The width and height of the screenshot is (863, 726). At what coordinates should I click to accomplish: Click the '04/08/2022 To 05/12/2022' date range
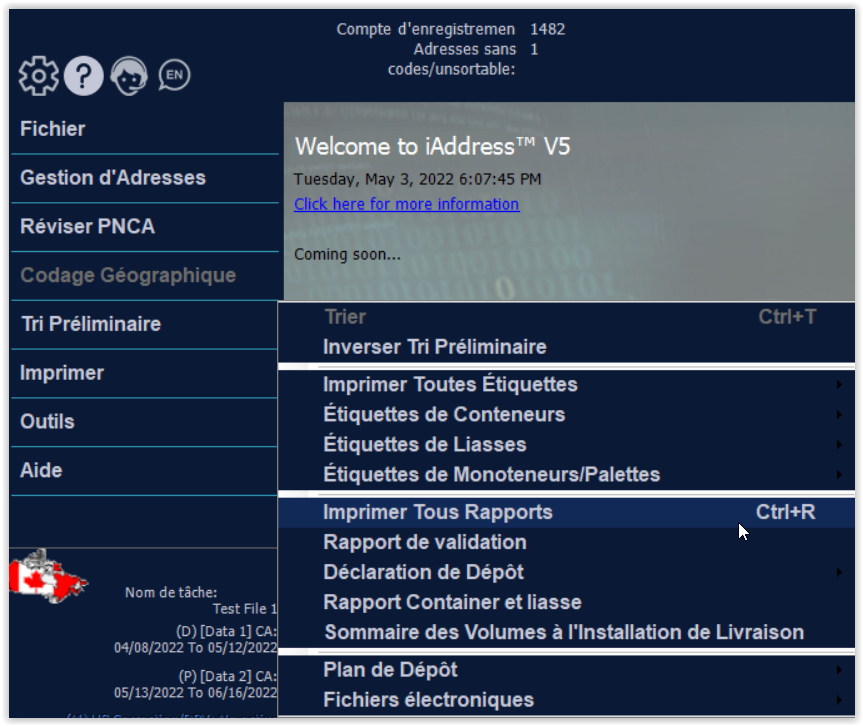tap(195, 648)
